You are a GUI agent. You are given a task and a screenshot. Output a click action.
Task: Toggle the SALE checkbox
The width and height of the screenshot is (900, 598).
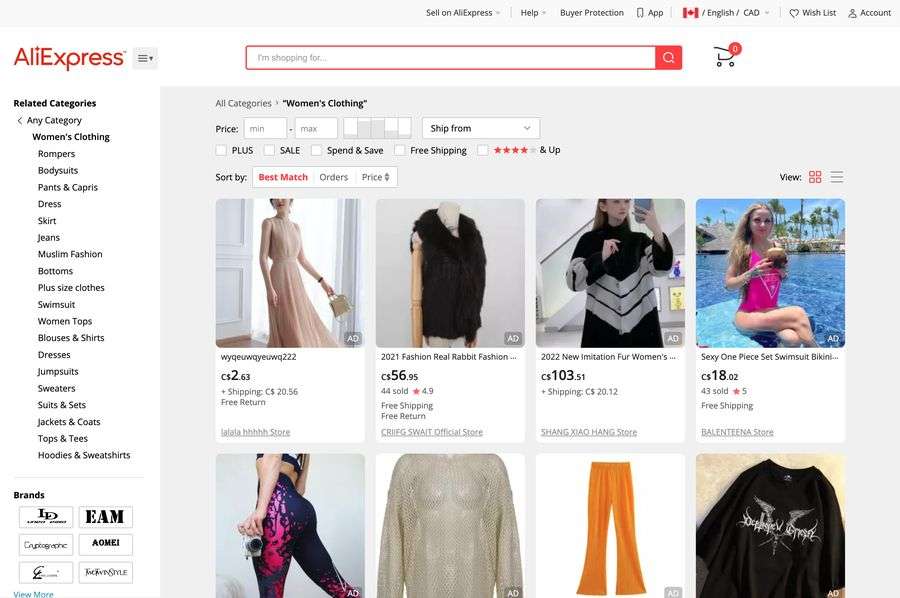pos(269,150)
